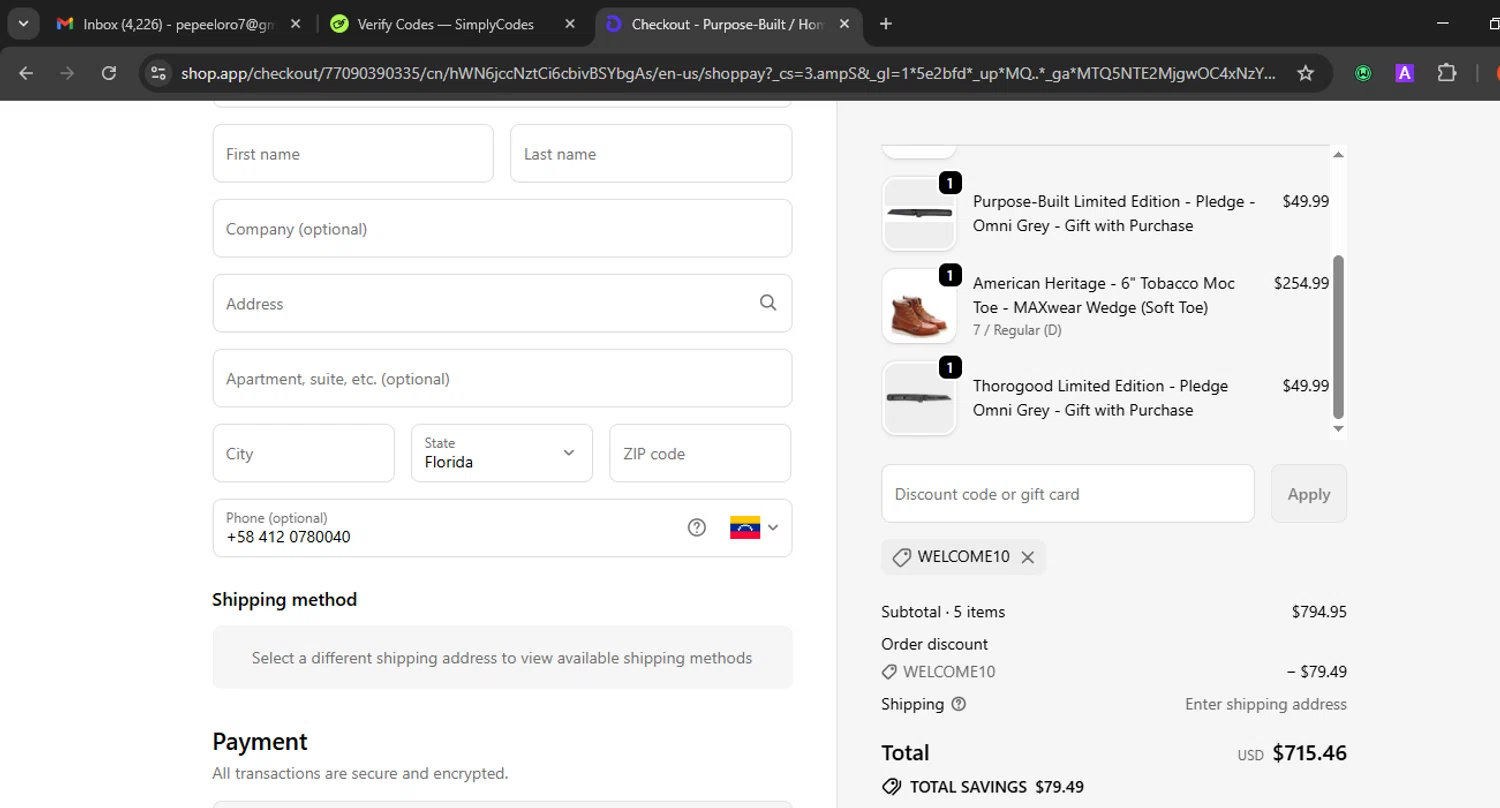Image resolution: width=1500 pixels, height=808 pixels.
Task: Click the First name field
Action: [353, 153]
